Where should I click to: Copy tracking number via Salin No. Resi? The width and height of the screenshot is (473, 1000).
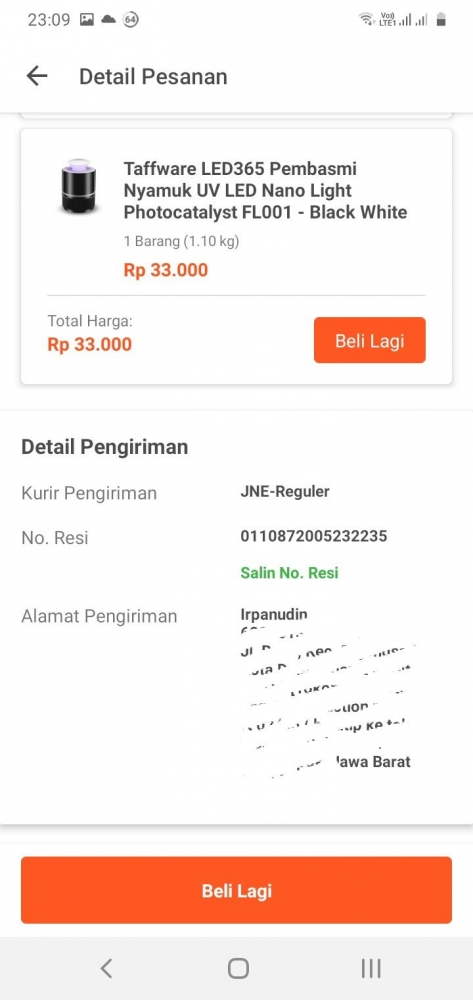tap(289, 573)
